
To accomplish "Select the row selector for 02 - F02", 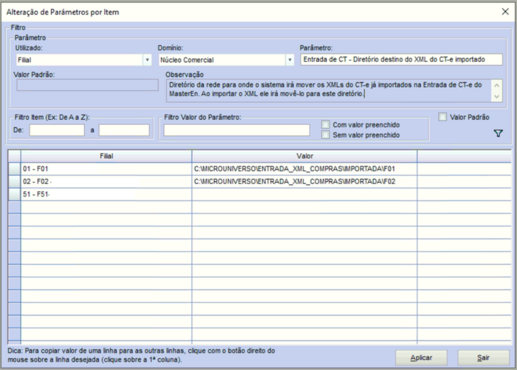I will tap(14, 182).
